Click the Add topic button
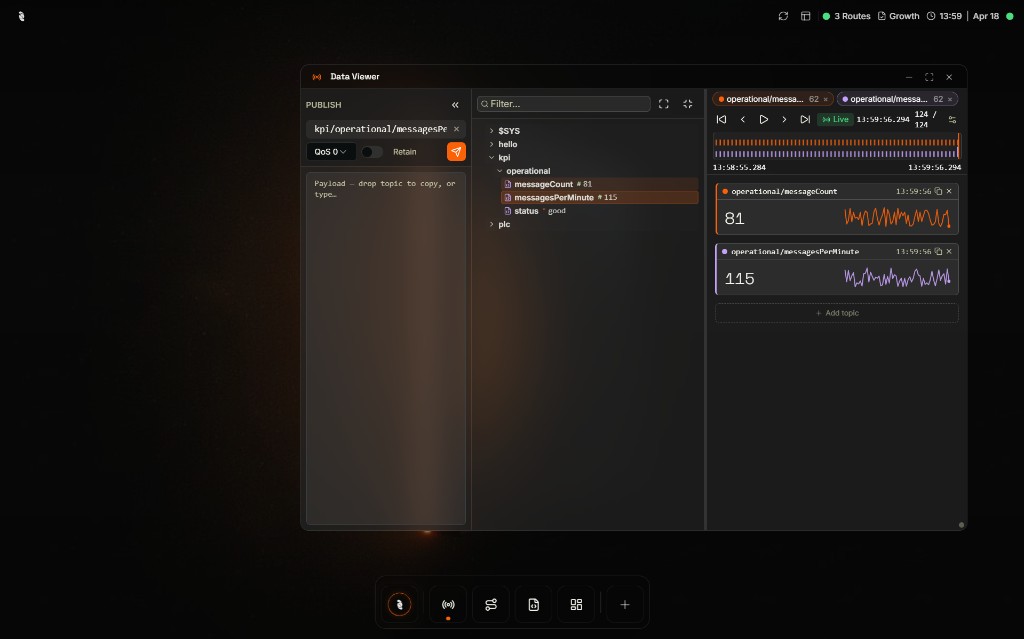This screenshot has width=1024, height=639. click(837, 313)
